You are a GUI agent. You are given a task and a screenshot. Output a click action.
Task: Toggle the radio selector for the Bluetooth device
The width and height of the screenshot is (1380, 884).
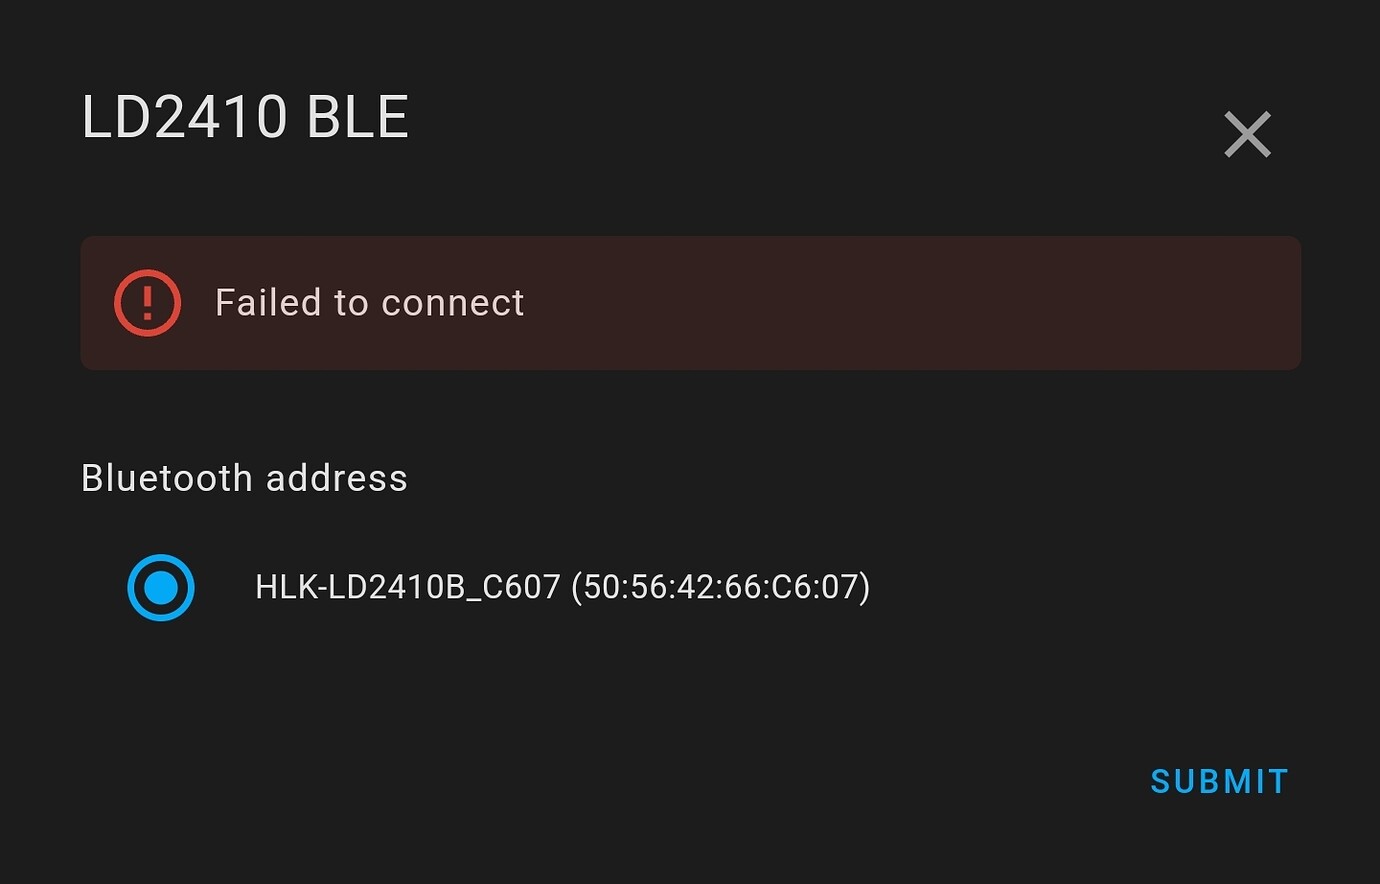tap(161, 588)
